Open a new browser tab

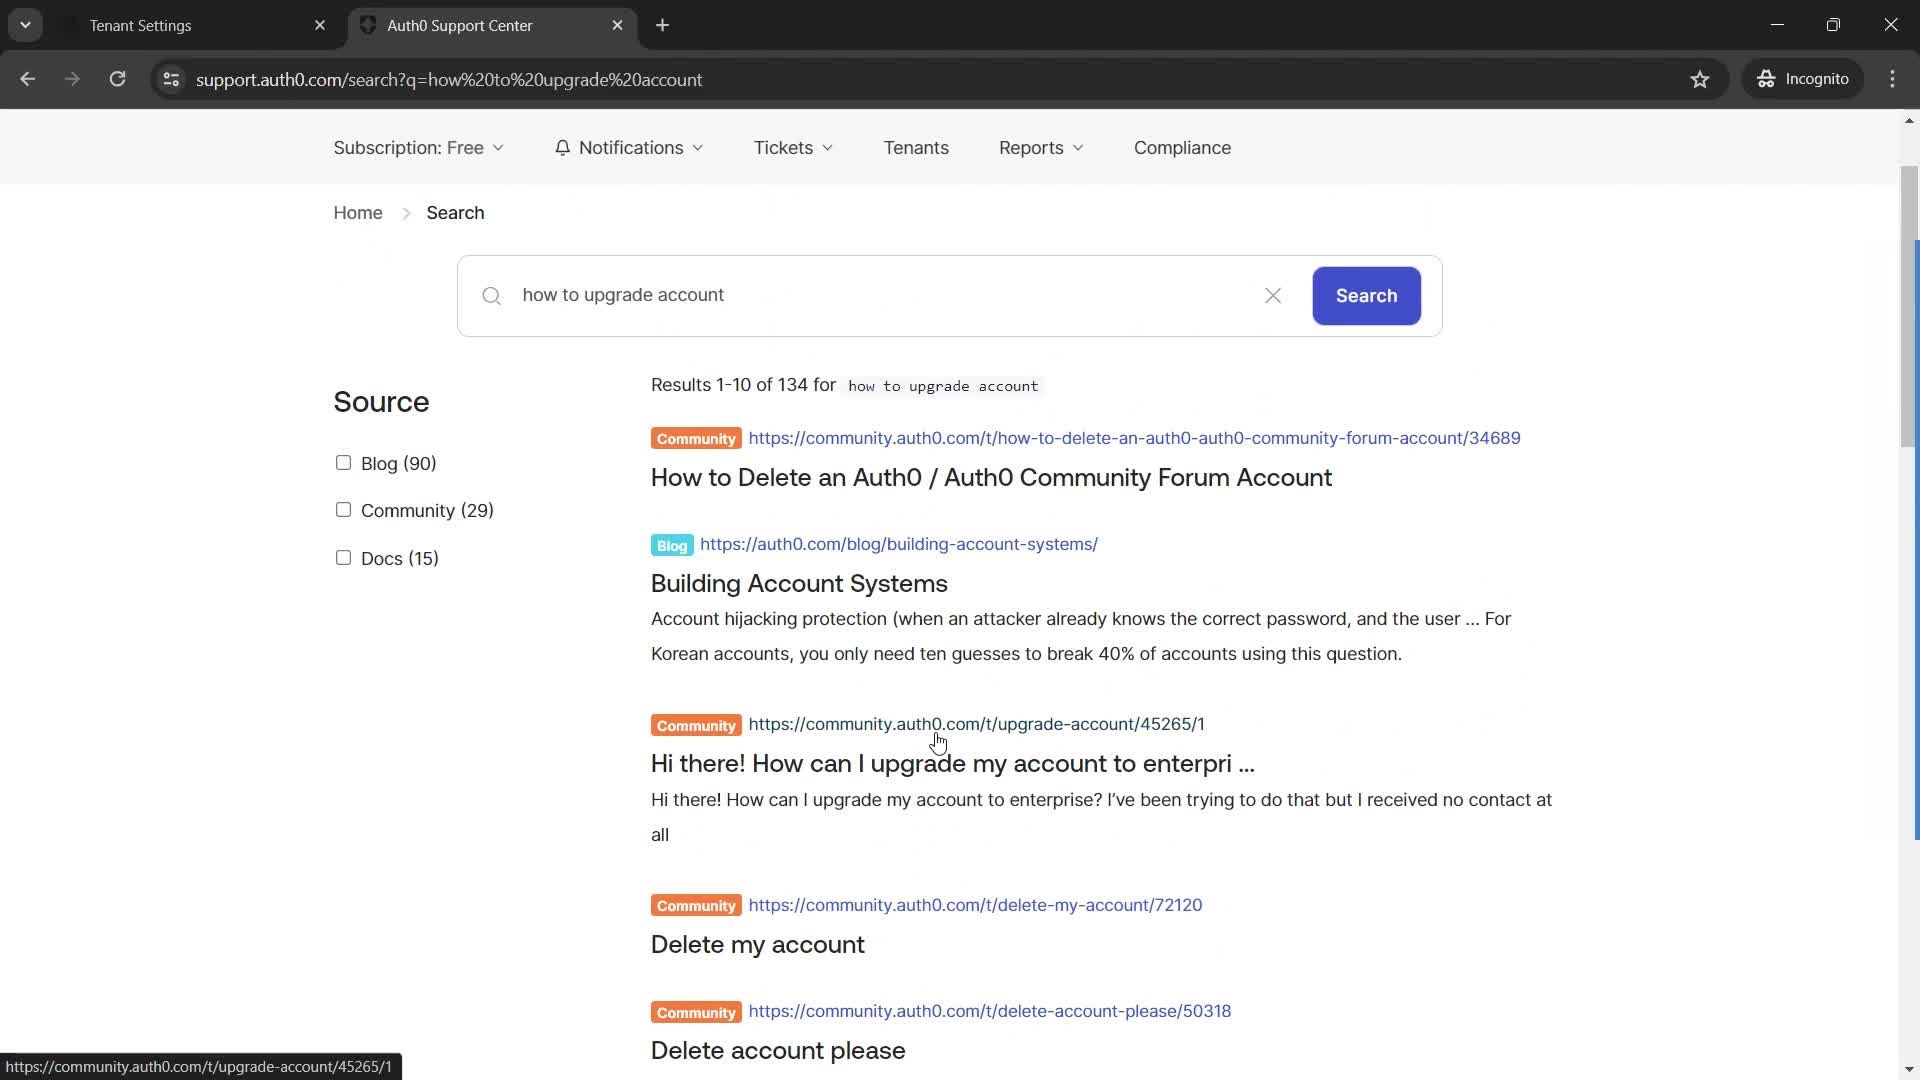[662, 25]
